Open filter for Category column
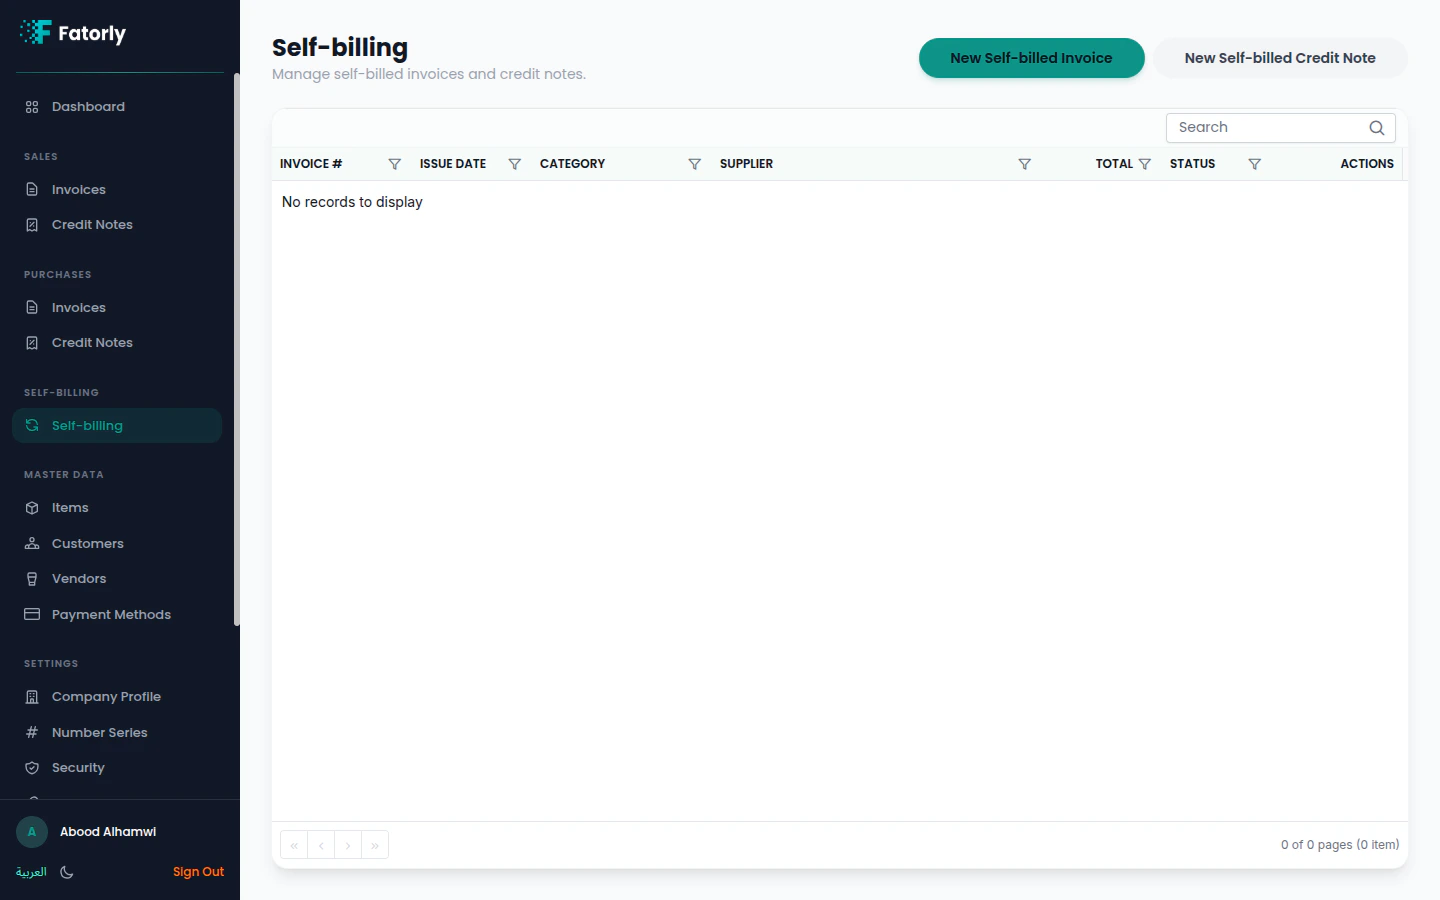The height and width of the screenshot is (900, 1440). pyautogui.click(x=695, y=164)
